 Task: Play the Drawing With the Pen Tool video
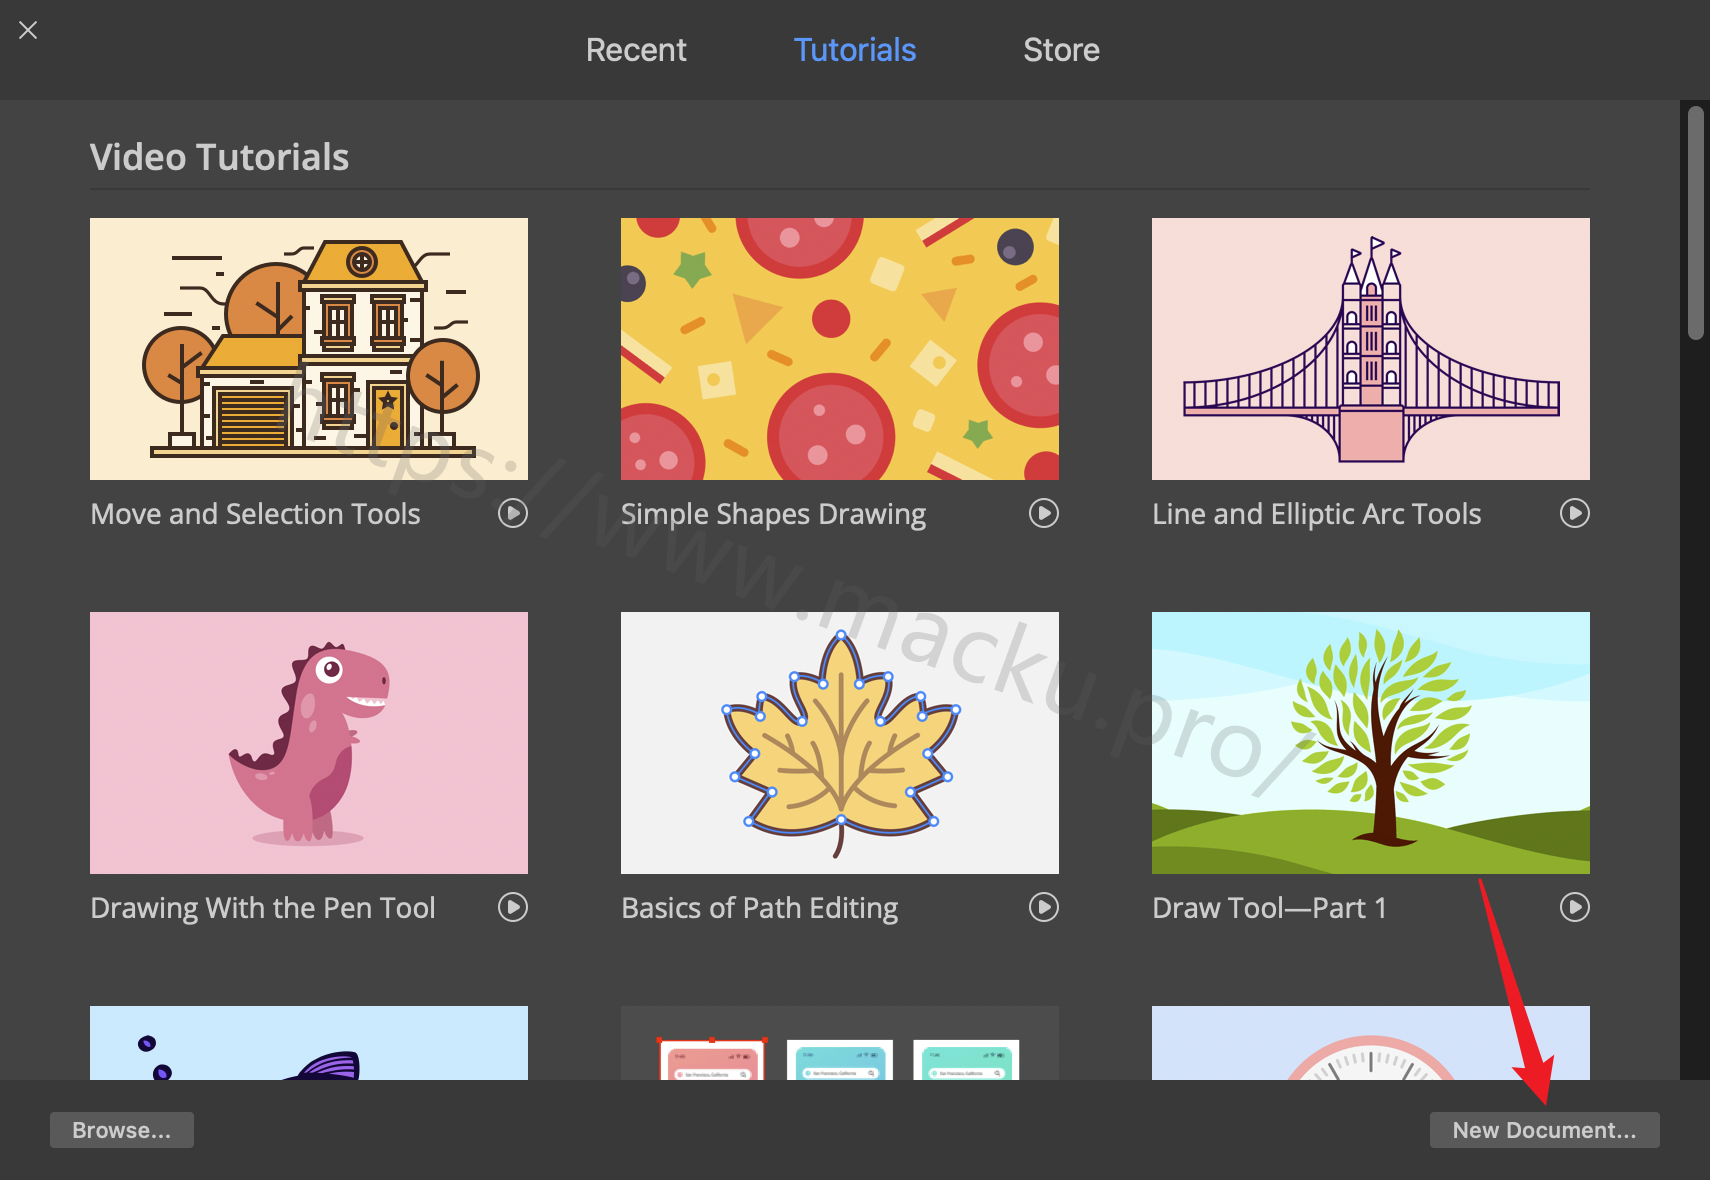(x=513, y=907)
